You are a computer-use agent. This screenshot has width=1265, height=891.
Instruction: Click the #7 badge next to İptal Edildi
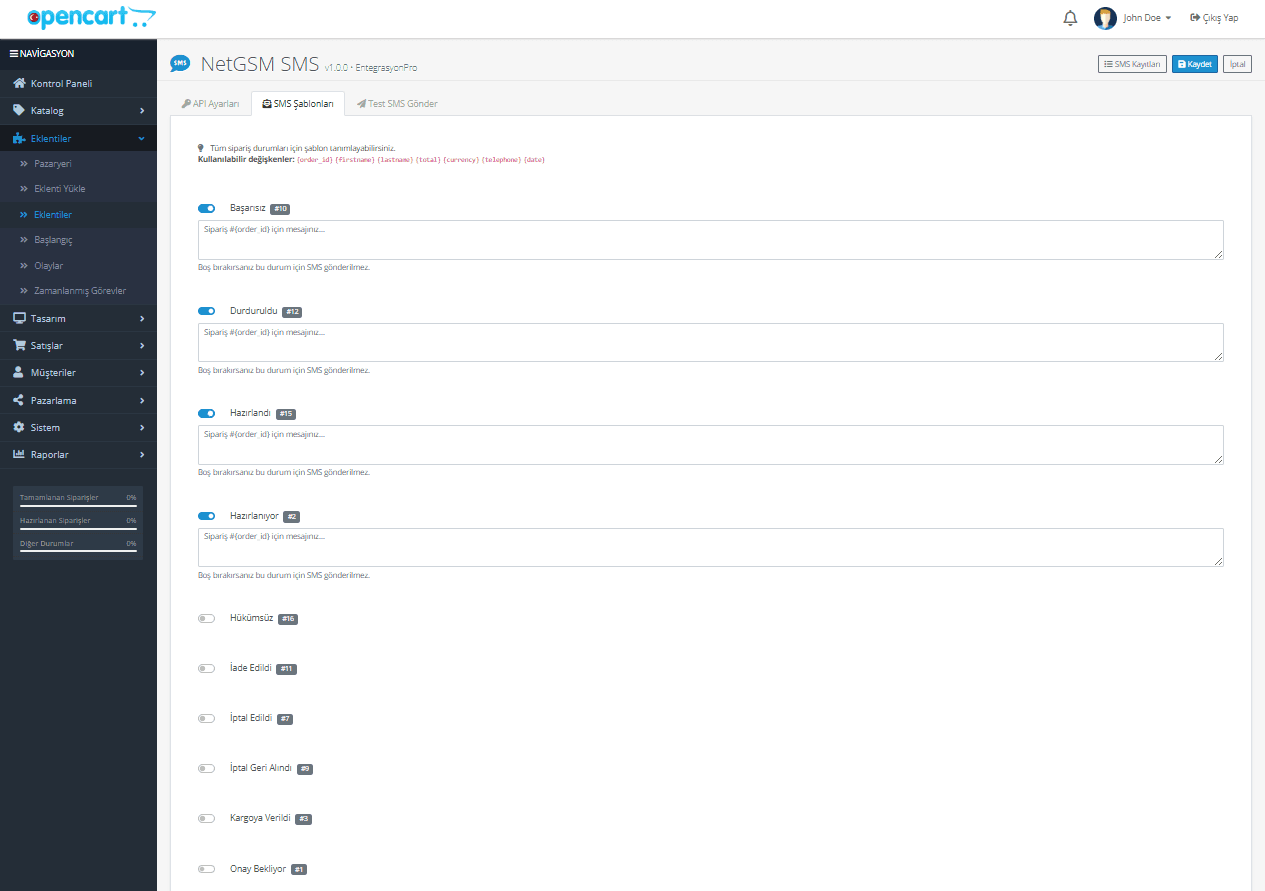(285, 719)
